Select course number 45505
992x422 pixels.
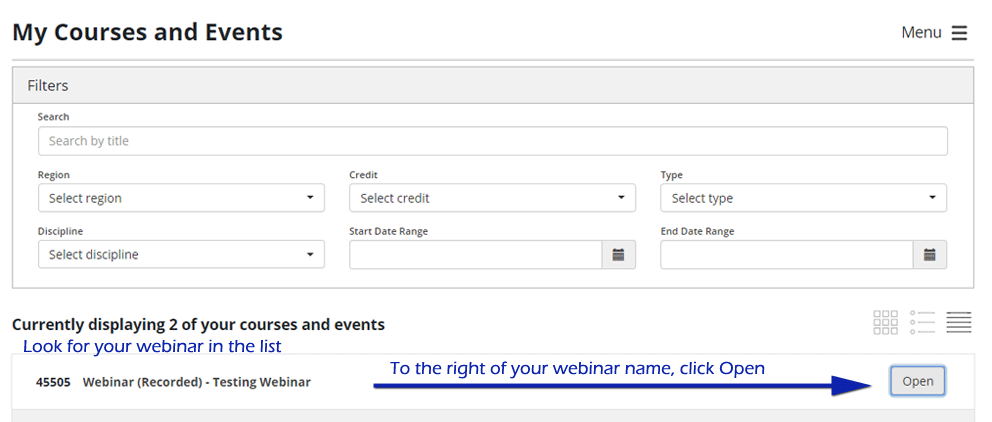coord(53,382)
